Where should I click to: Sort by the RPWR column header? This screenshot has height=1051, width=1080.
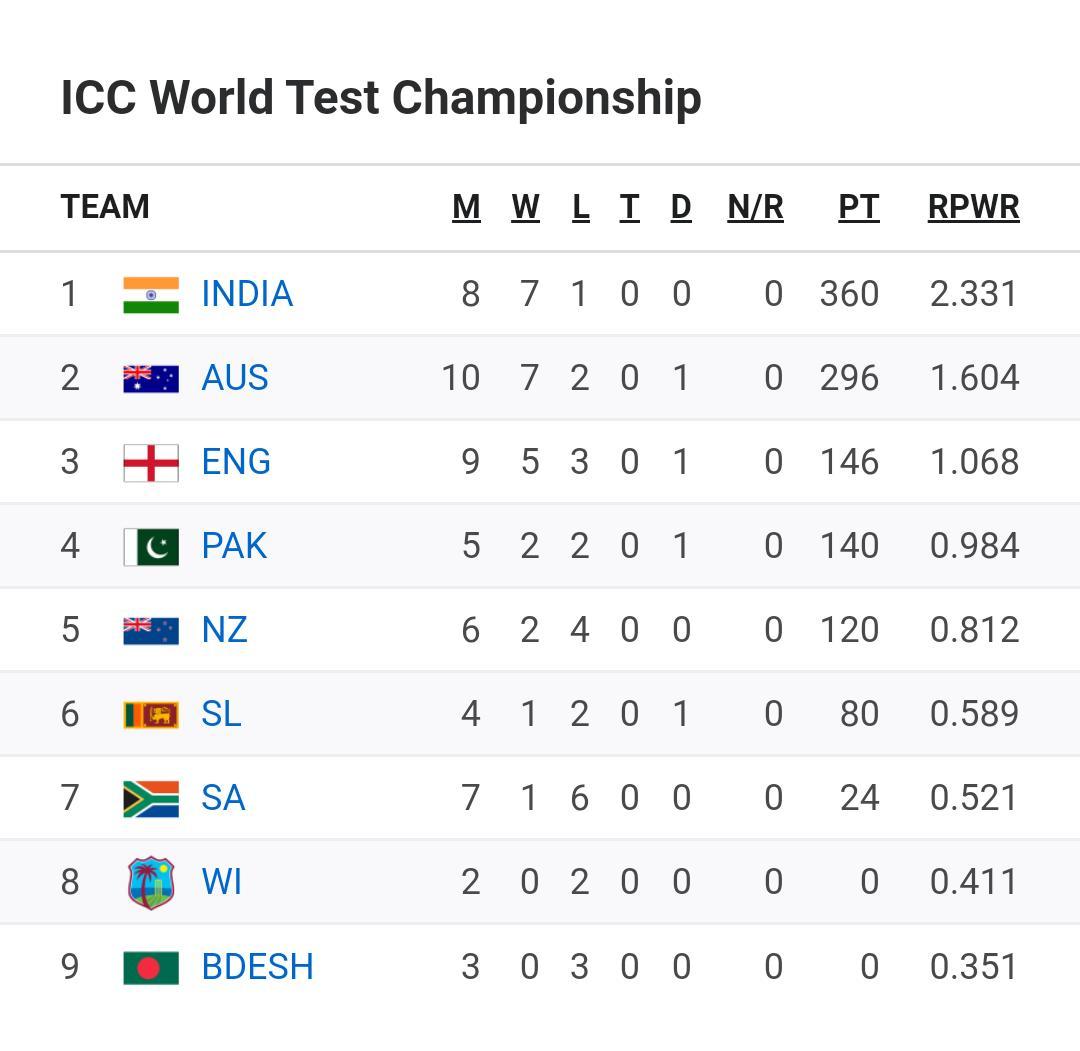(x=973, y=207)
